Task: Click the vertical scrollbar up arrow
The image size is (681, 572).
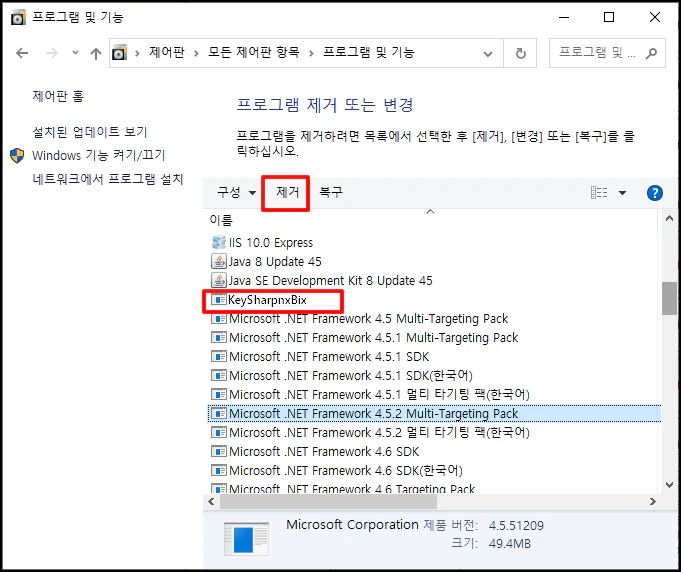Action: 669,219
